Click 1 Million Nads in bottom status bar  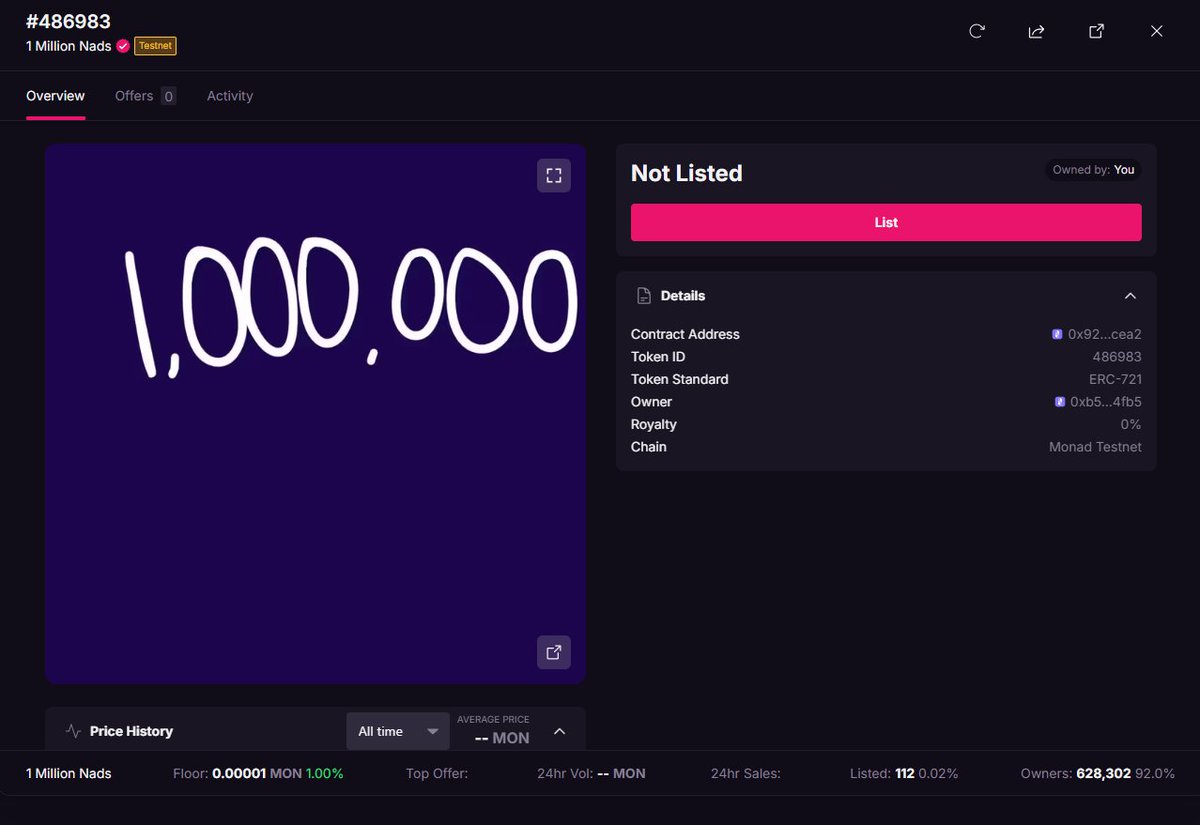point(69,773)
